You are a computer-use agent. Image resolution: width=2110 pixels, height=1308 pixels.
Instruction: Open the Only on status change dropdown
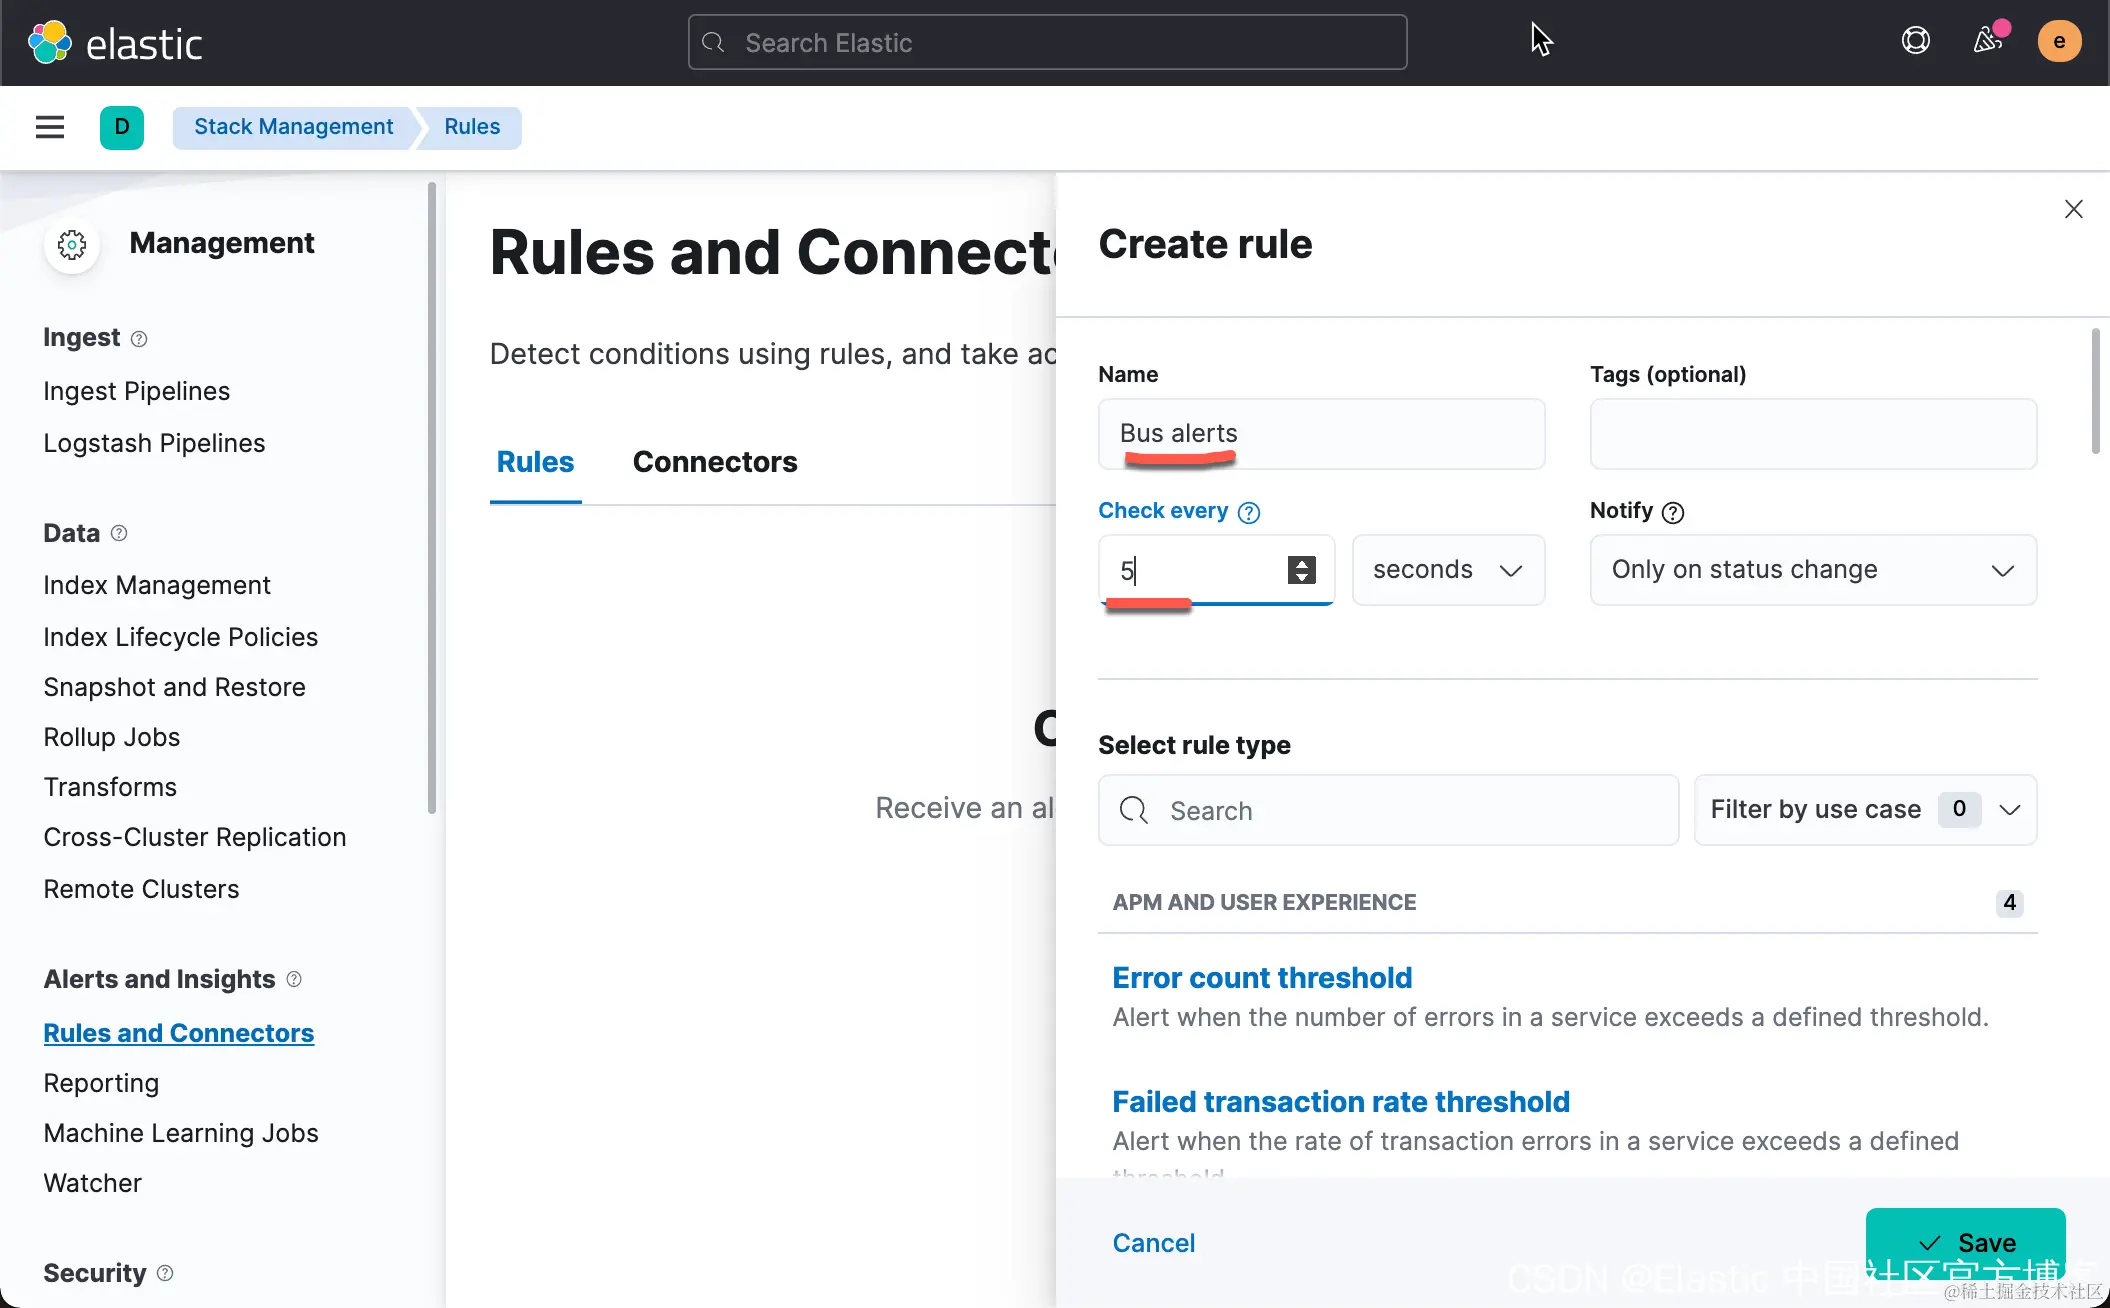[1812, 570]
